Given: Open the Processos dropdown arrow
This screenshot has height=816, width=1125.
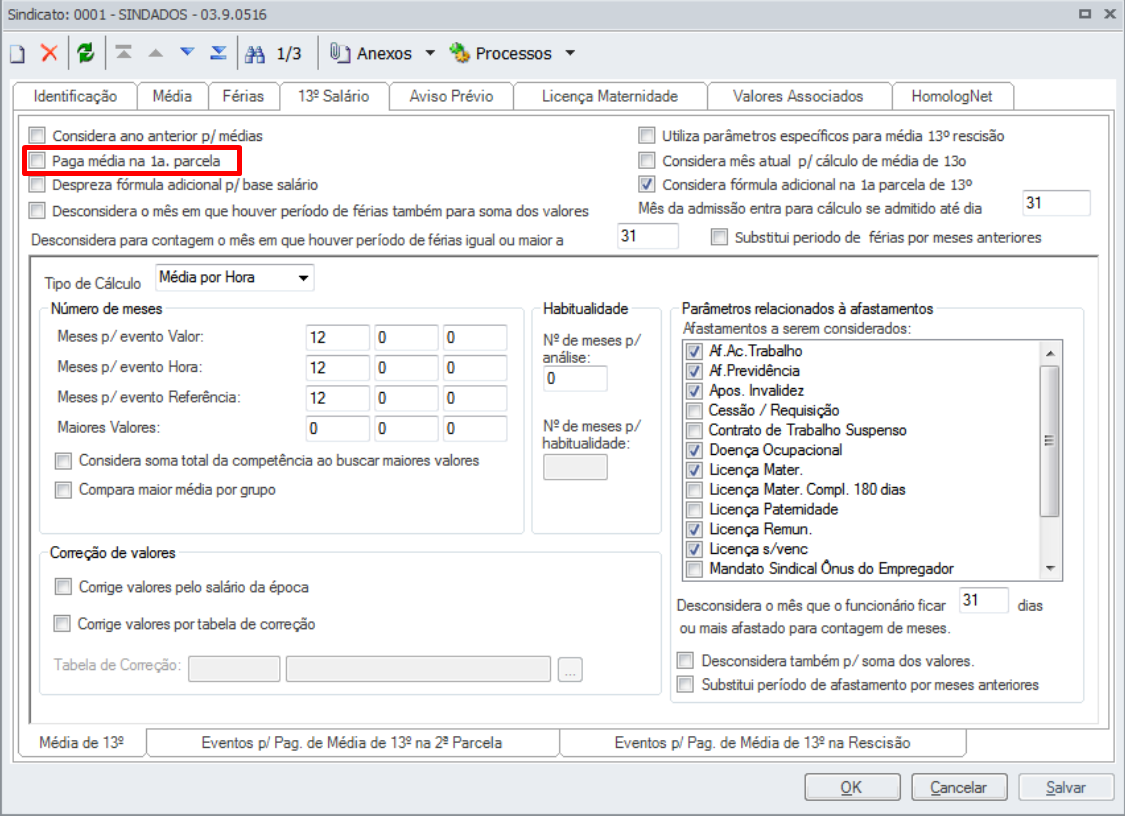Looking at the screenshot, I should (x=570, y=52).
